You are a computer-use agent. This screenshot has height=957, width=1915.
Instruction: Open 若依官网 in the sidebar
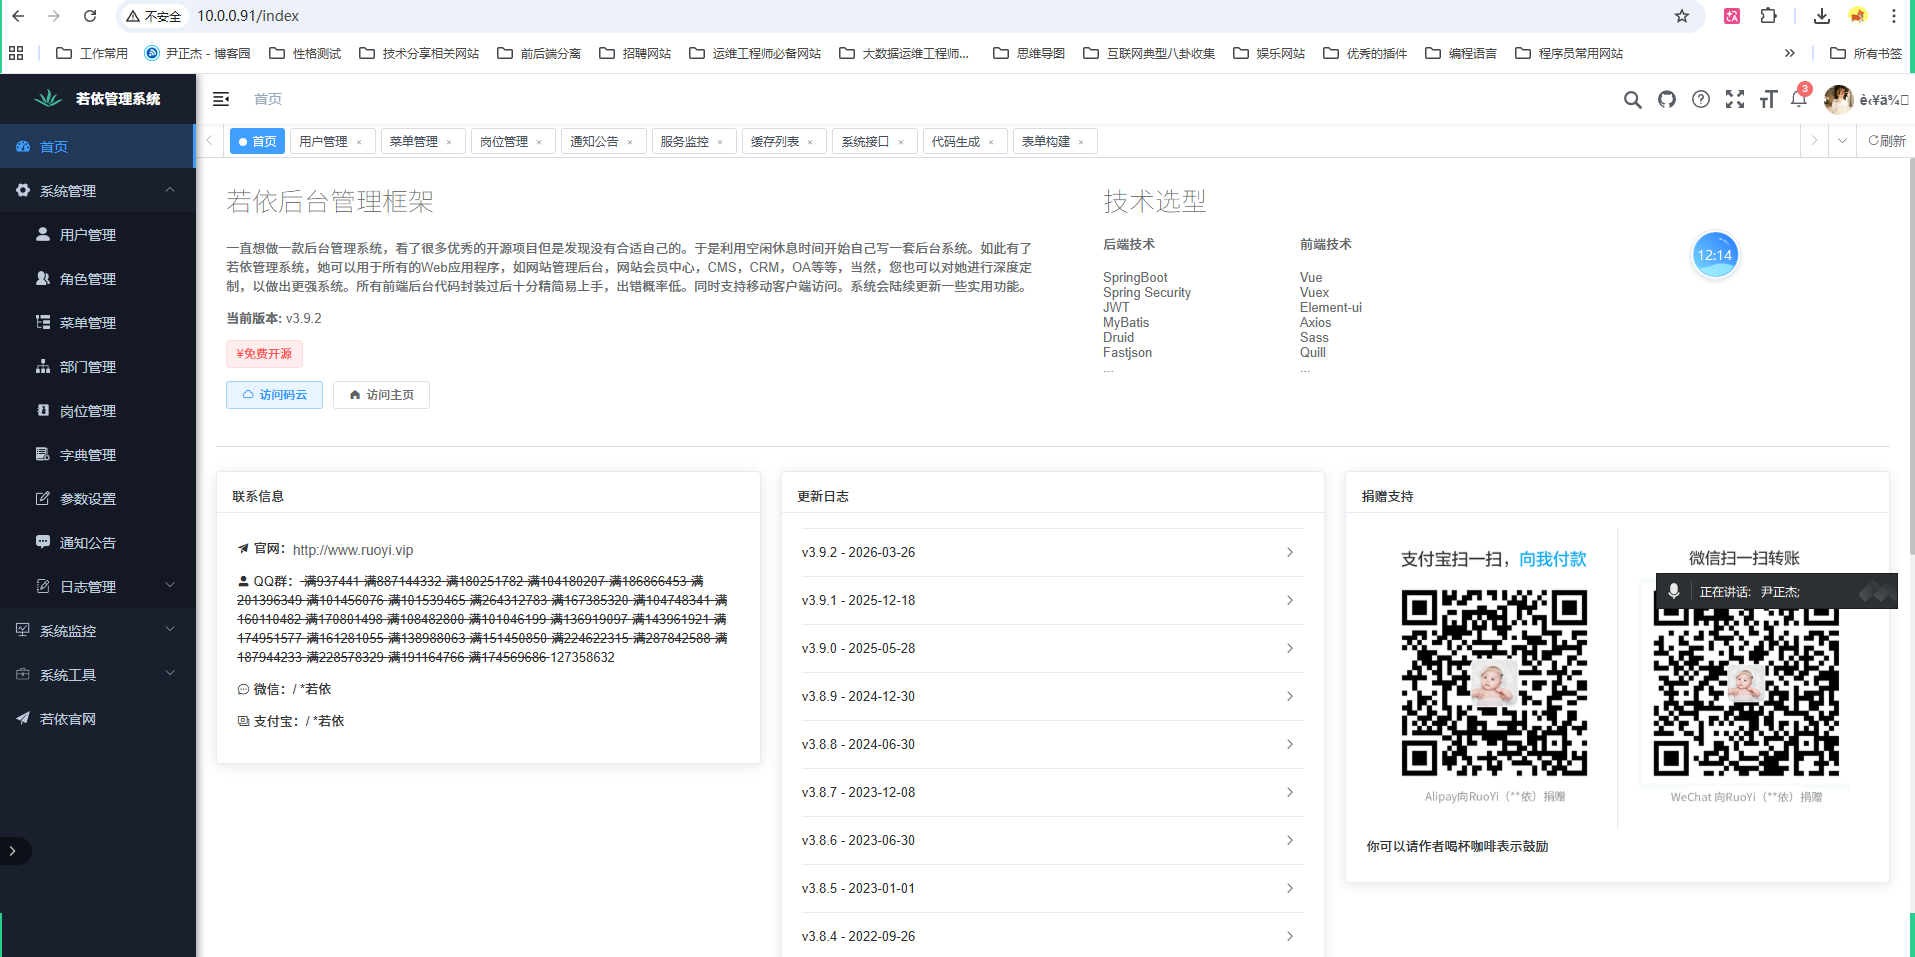[x=98, y=718]
